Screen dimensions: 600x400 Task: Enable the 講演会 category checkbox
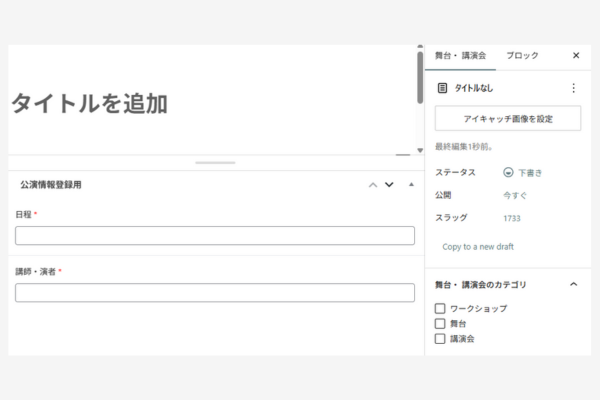pyautogui.click(x=440, y=339)
